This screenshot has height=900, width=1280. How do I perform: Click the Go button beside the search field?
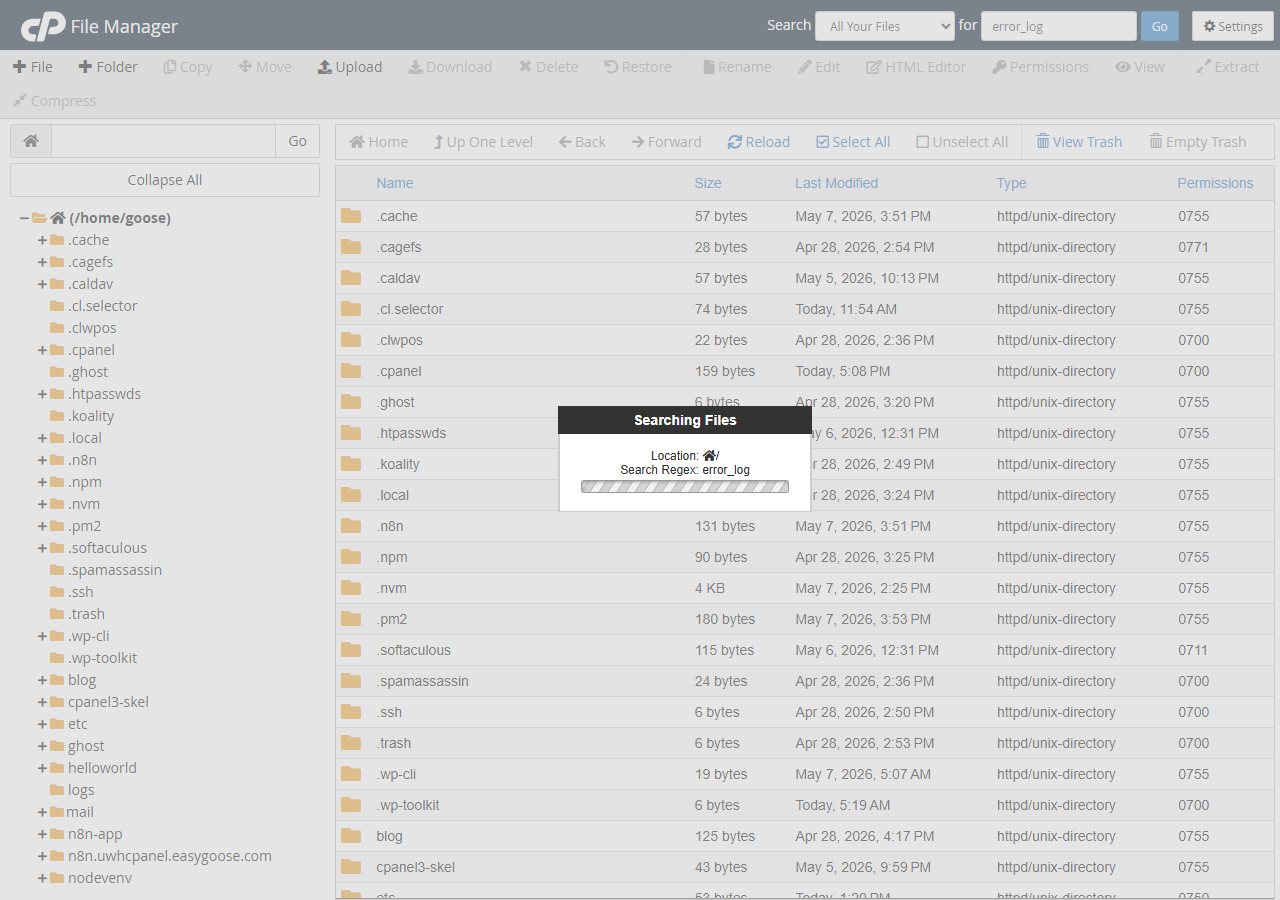pos(1160,26)
